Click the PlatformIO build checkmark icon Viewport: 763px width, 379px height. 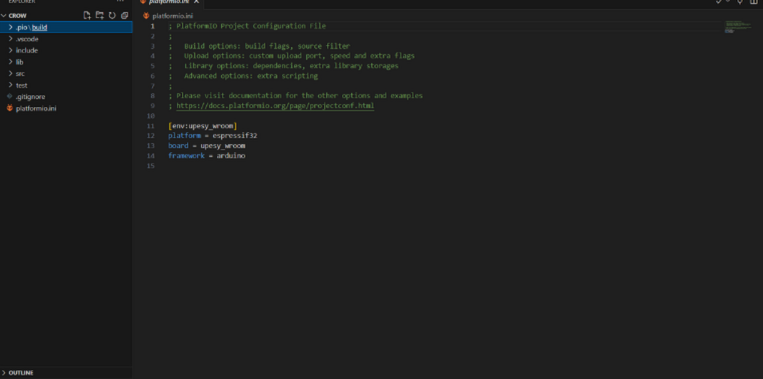(x=718, y=1)
